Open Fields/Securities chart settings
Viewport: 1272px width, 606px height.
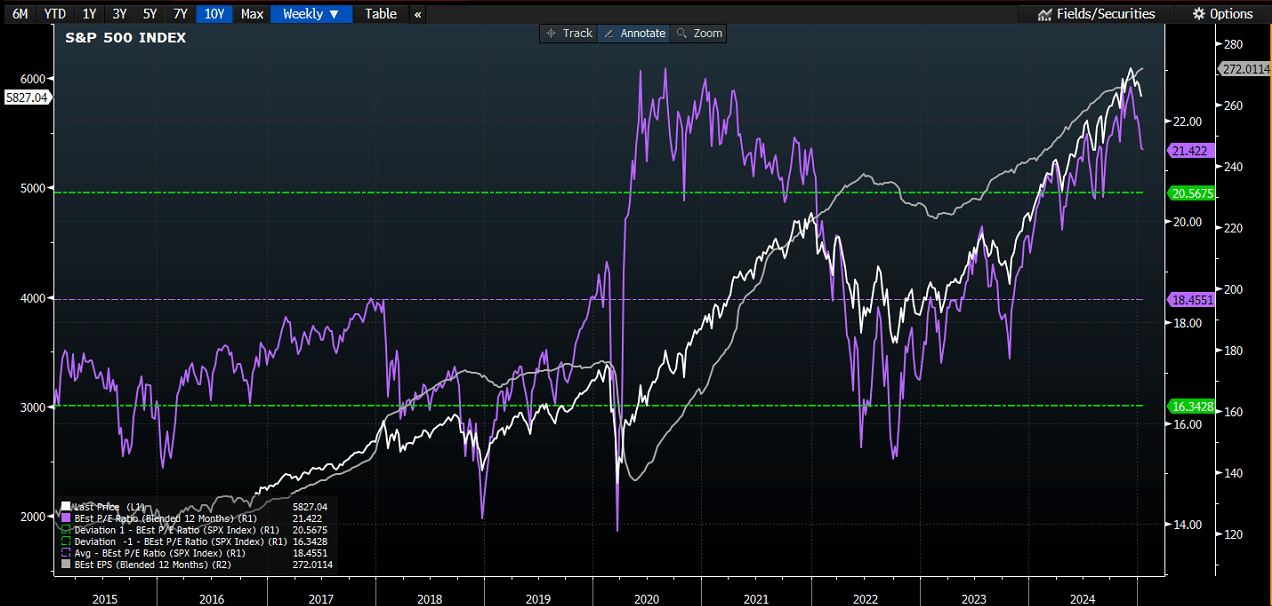pyautogui.click(x=1097, y=14)
